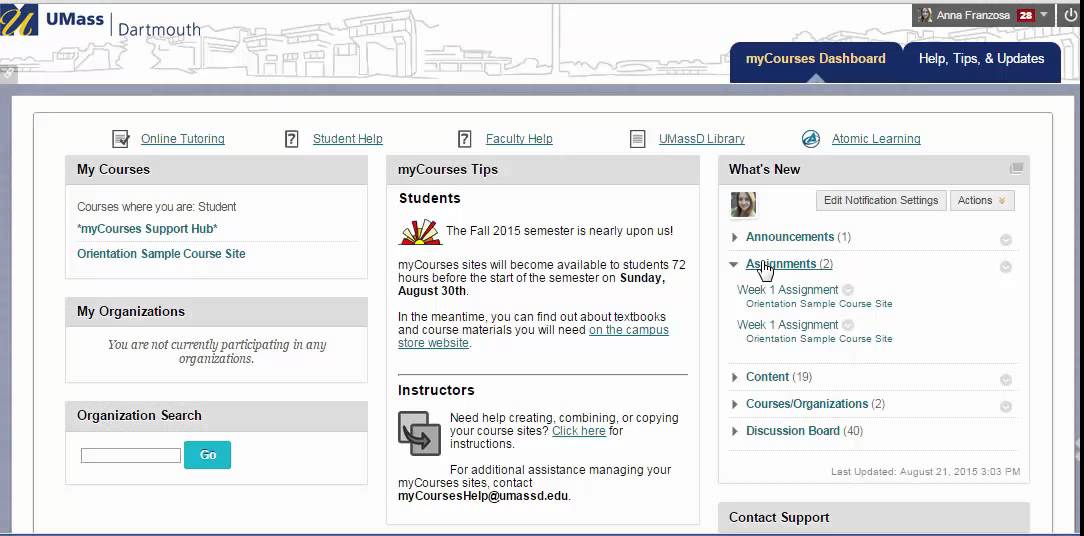Open the Actions dropdown in What's New
Image resolution: width=1084 pixels, height=536 pixels.
982,201
